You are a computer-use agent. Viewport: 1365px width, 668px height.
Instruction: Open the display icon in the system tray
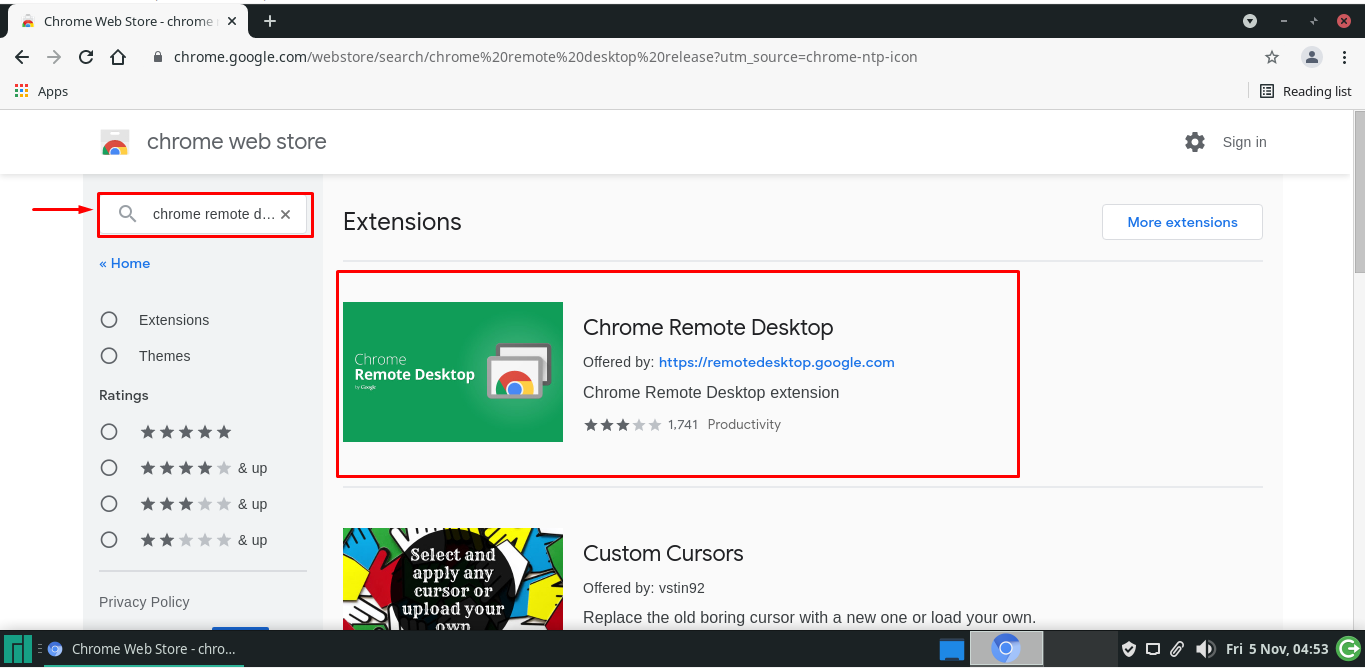tap(1153, 649)
